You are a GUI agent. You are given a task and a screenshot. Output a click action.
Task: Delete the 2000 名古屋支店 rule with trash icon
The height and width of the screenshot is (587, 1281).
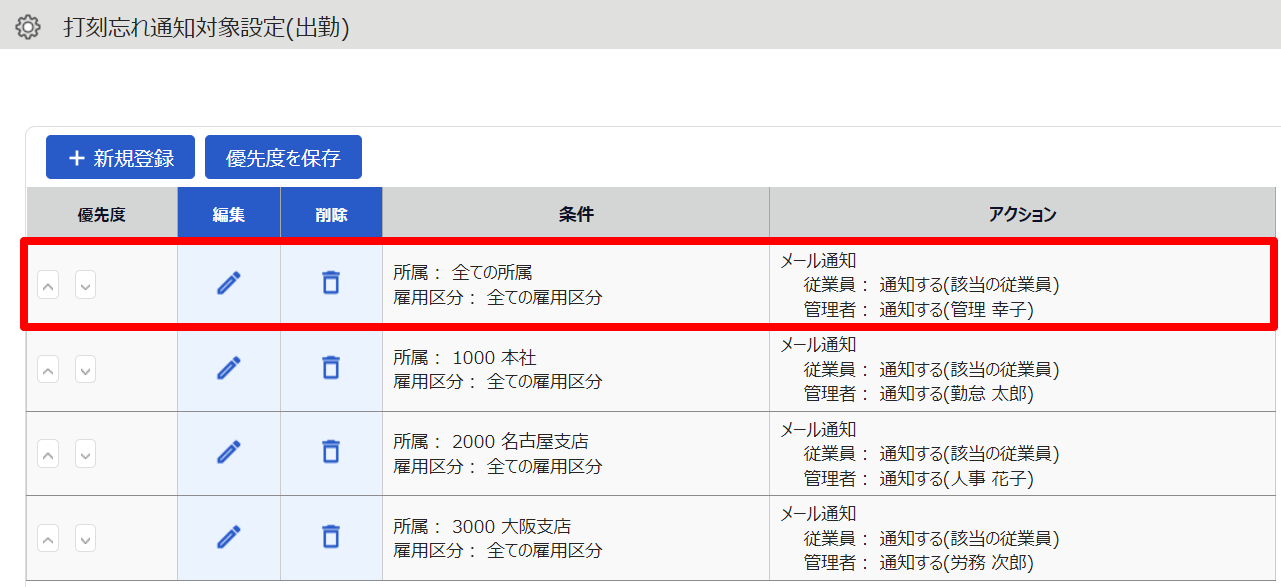331,452
